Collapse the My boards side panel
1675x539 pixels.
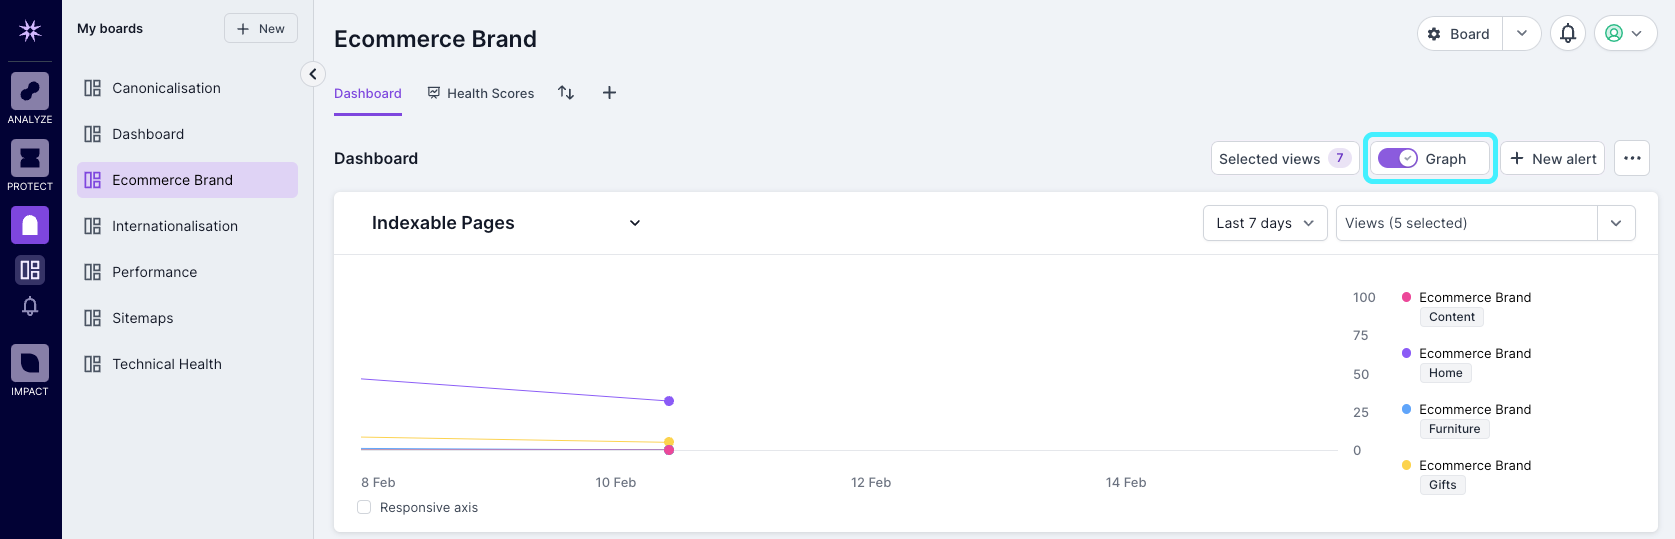point(313,74)
